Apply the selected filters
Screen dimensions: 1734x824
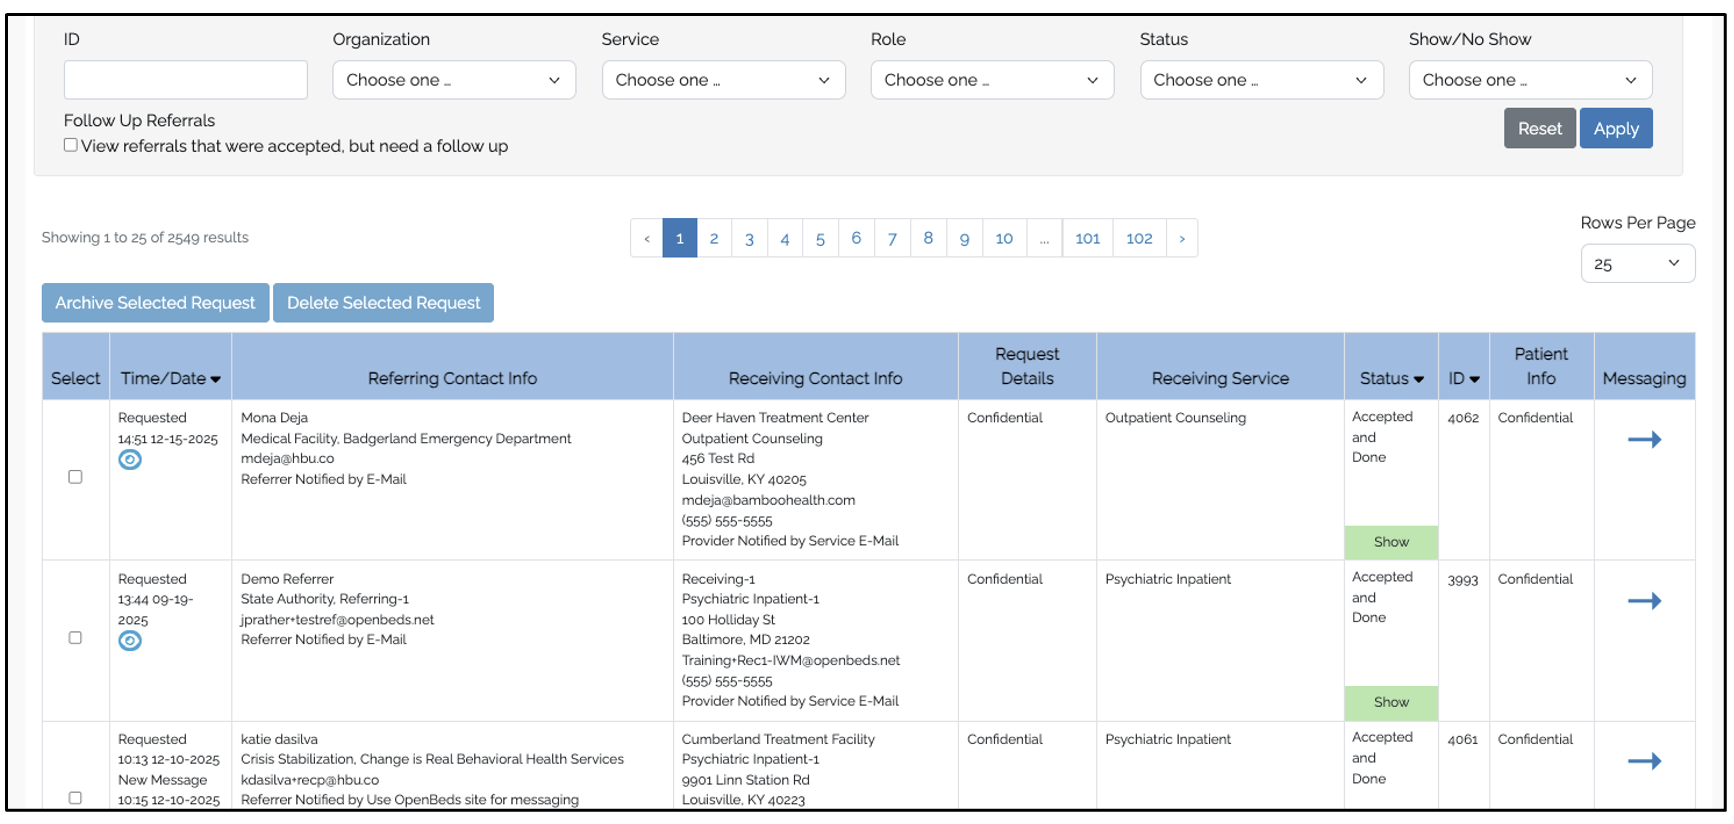1616,128
